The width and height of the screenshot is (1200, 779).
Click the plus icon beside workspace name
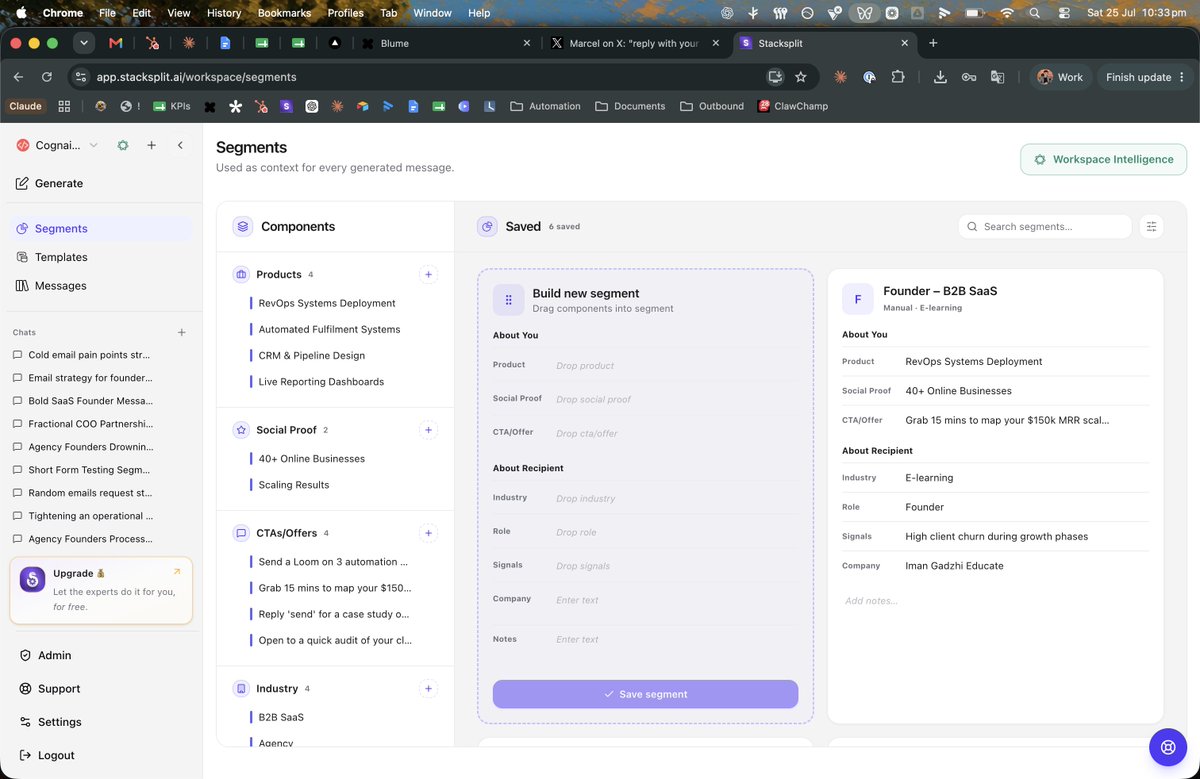click(x=151, y=145)
